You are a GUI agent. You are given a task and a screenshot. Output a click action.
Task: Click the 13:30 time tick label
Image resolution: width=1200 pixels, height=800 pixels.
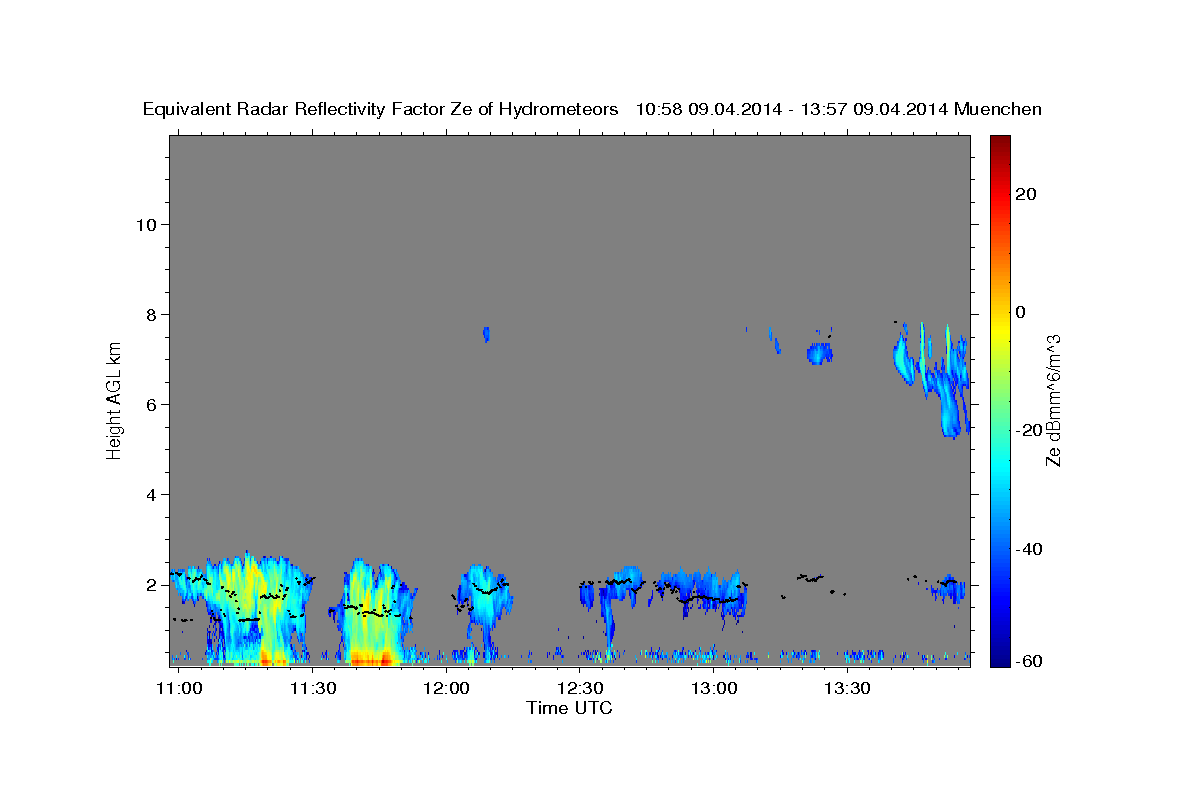click(848, 689)
